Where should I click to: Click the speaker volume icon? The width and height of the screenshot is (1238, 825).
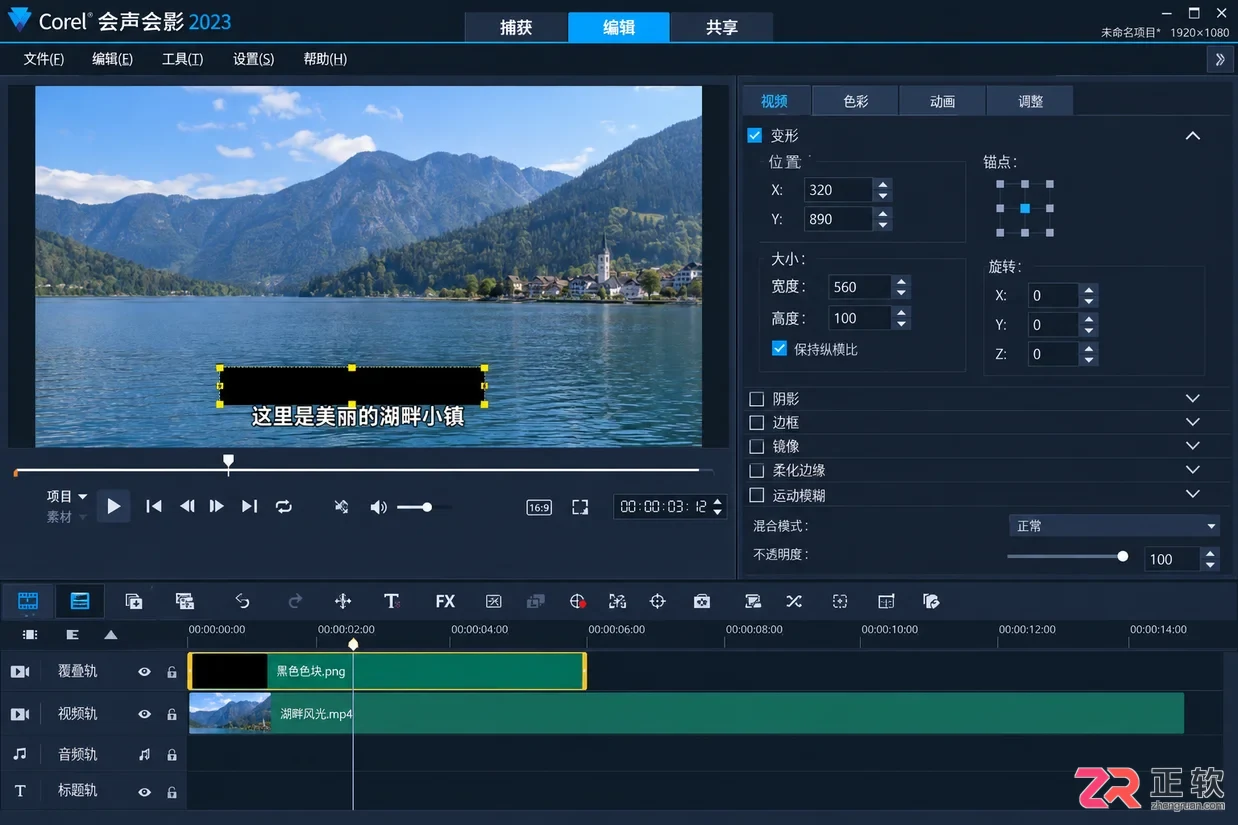pos(378,507)
